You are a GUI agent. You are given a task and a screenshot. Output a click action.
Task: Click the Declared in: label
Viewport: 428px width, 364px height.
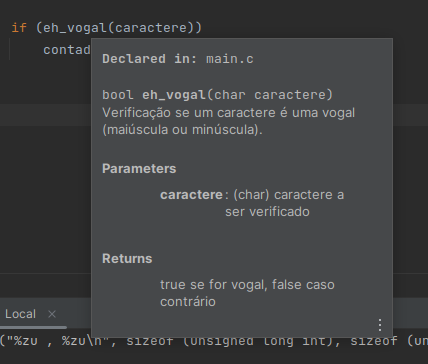pyautogui.click(x=150, y=59)
